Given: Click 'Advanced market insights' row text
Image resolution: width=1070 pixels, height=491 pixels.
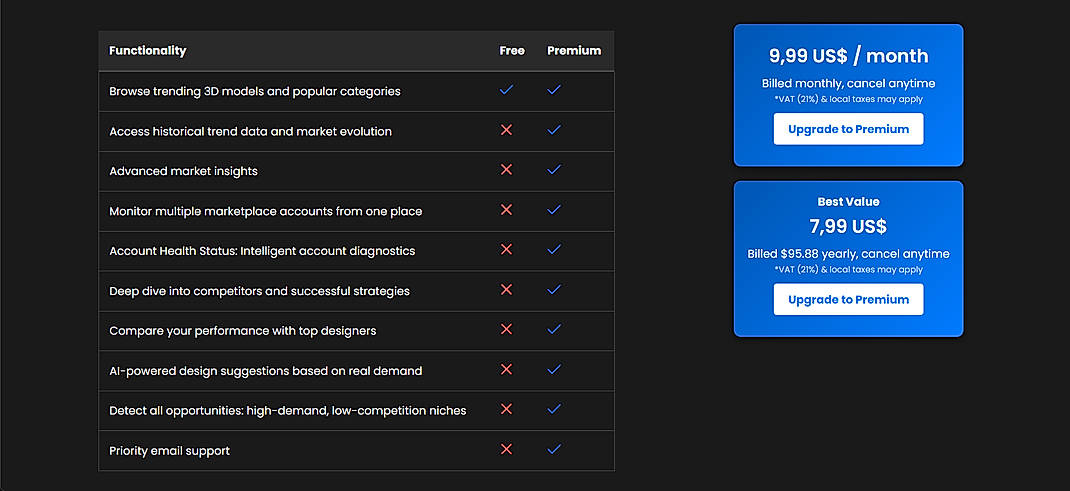Looking at the screenshot, I should coord(184,171).
